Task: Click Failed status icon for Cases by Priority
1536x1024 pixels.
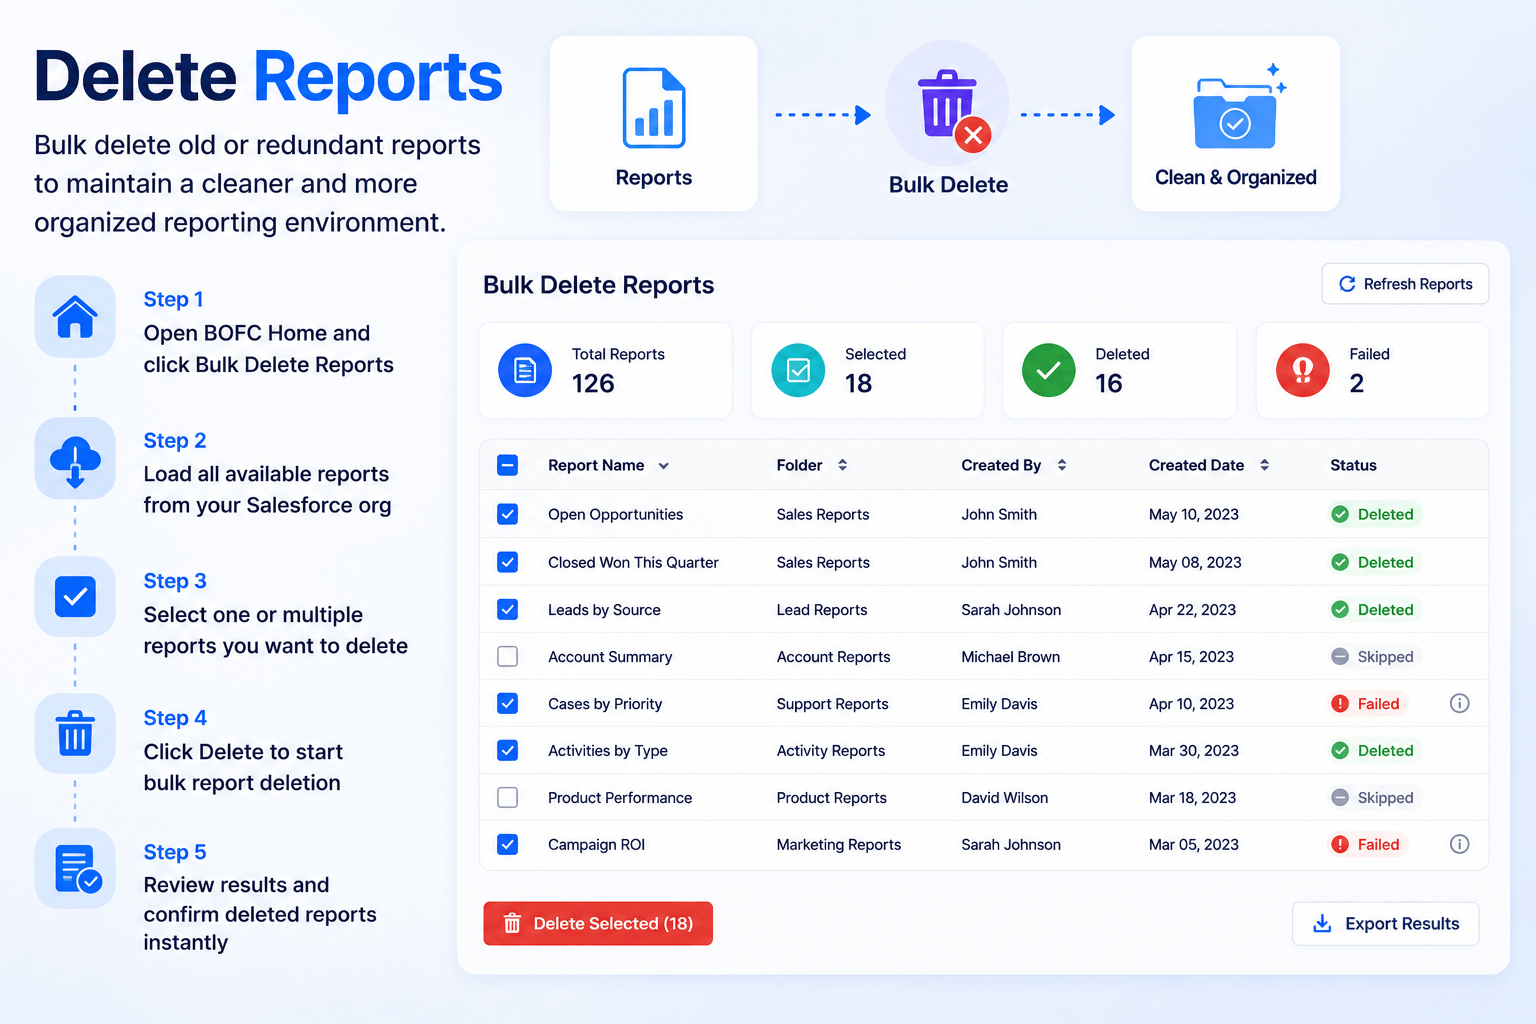Action: click(x=1340, y=703)
